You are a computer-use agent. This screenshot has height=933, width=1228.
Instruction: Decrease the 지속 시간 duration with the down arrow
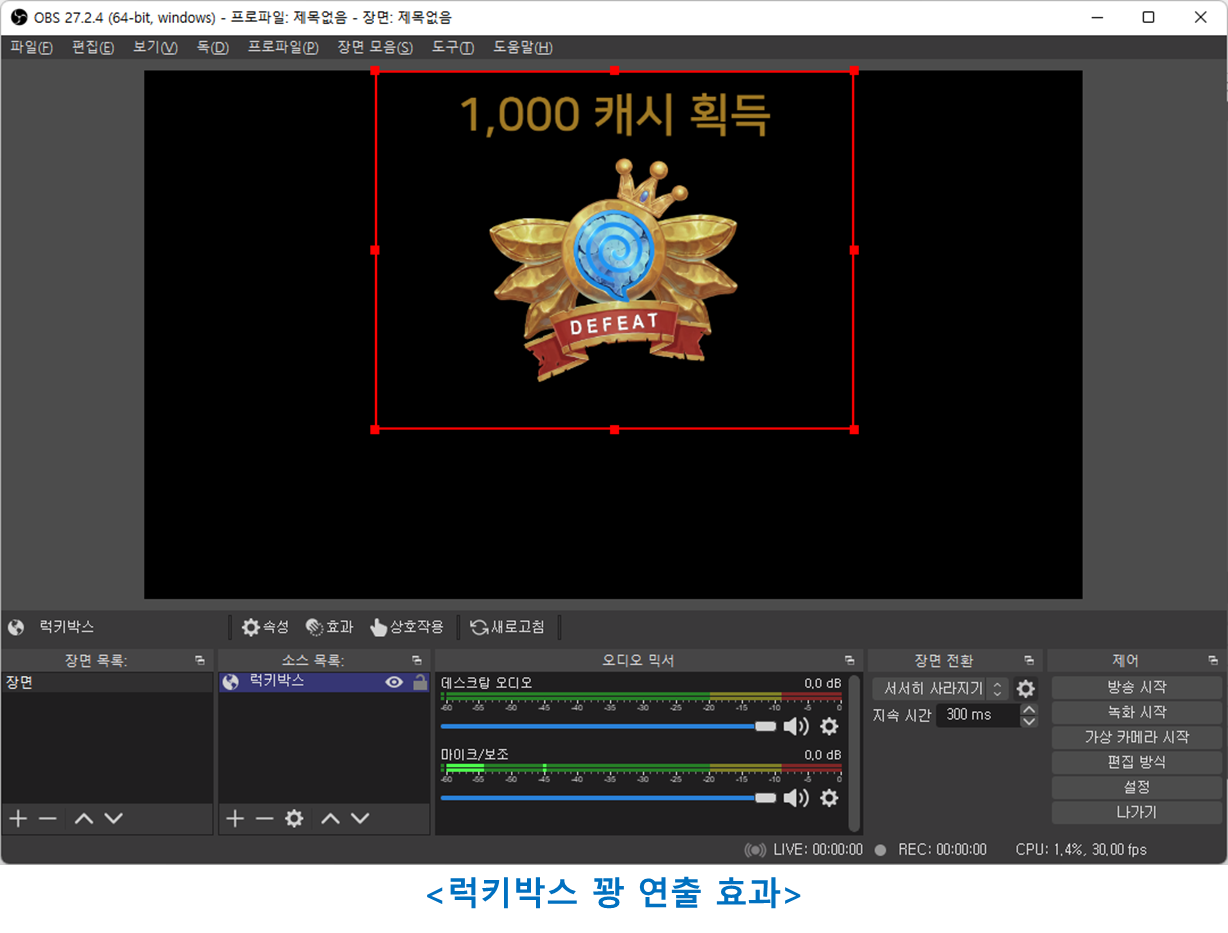coord(1029,721)
